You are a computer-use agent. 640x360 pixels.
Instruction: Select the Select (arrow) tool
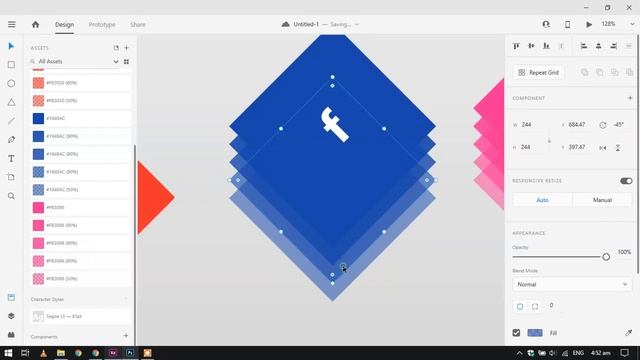point(11,46)
